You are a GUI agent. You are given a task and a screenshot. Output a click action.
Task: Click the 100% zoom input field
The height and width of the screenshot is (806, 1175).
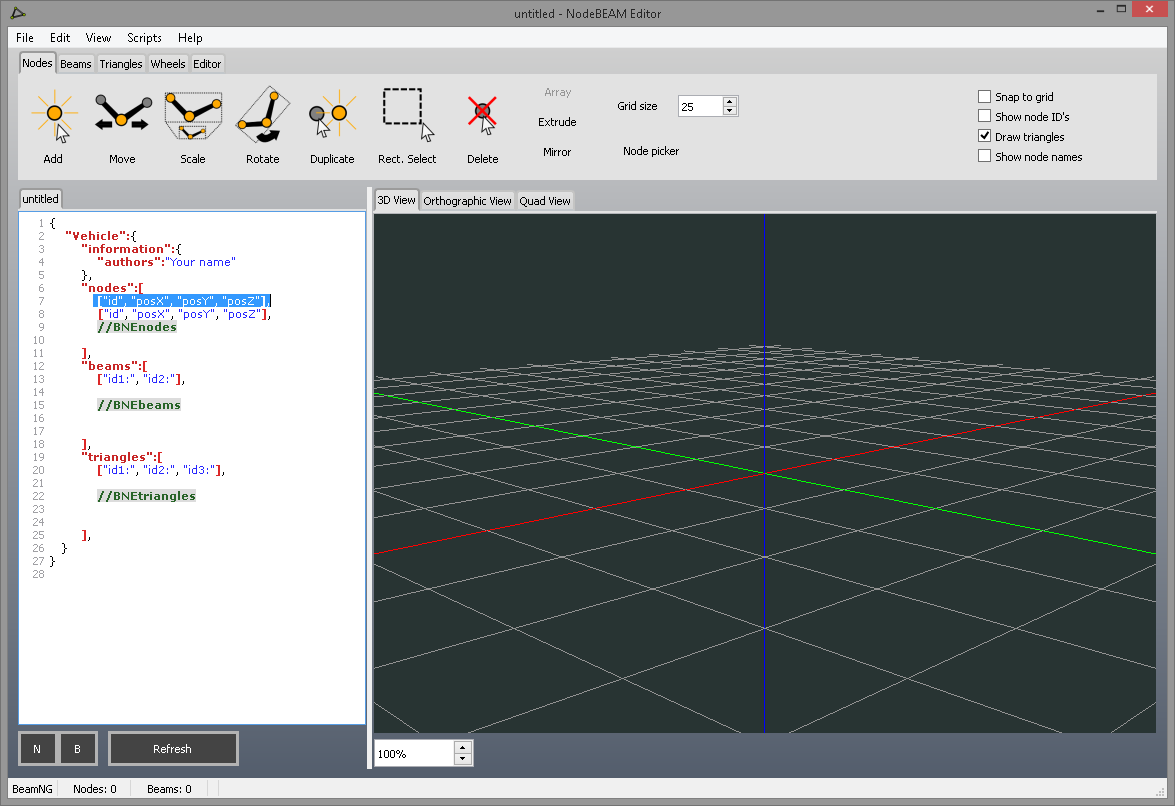414,754
